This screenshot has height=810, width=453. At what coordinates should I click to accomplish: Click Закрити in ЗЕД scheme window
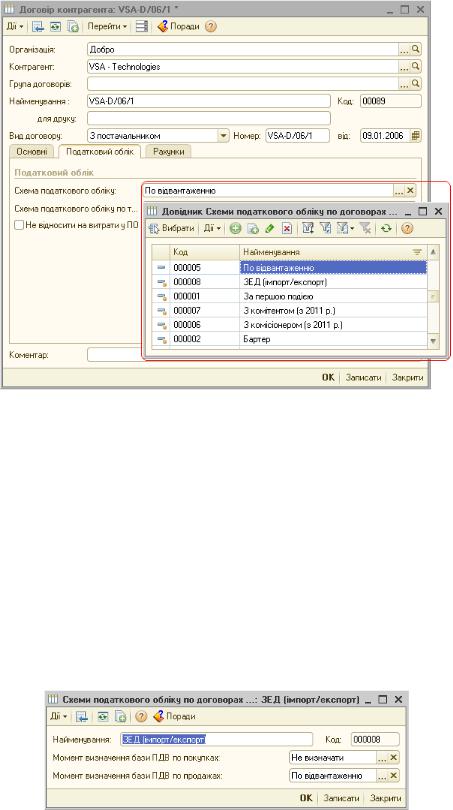coord(385,798)
